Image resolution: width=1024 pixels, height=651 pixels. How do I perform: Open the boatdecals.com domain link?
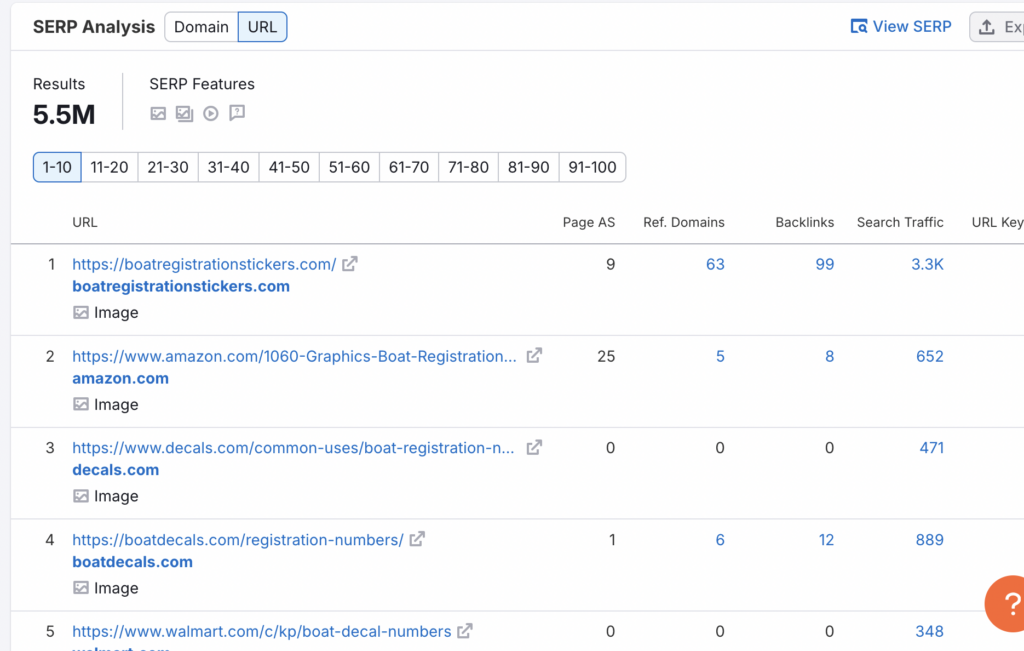coord(133,562)
